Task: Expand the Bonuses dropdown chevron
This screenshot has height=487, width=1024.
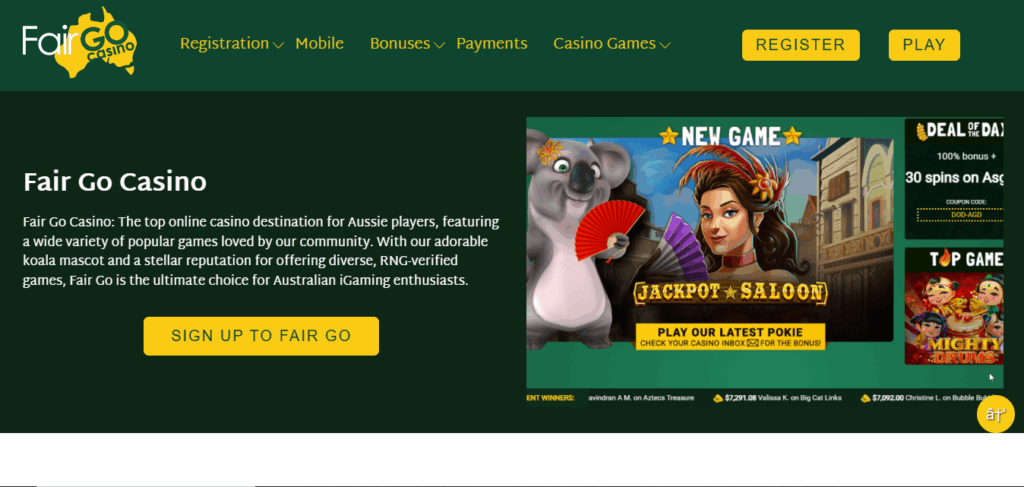Action: (x=440, y=45)
